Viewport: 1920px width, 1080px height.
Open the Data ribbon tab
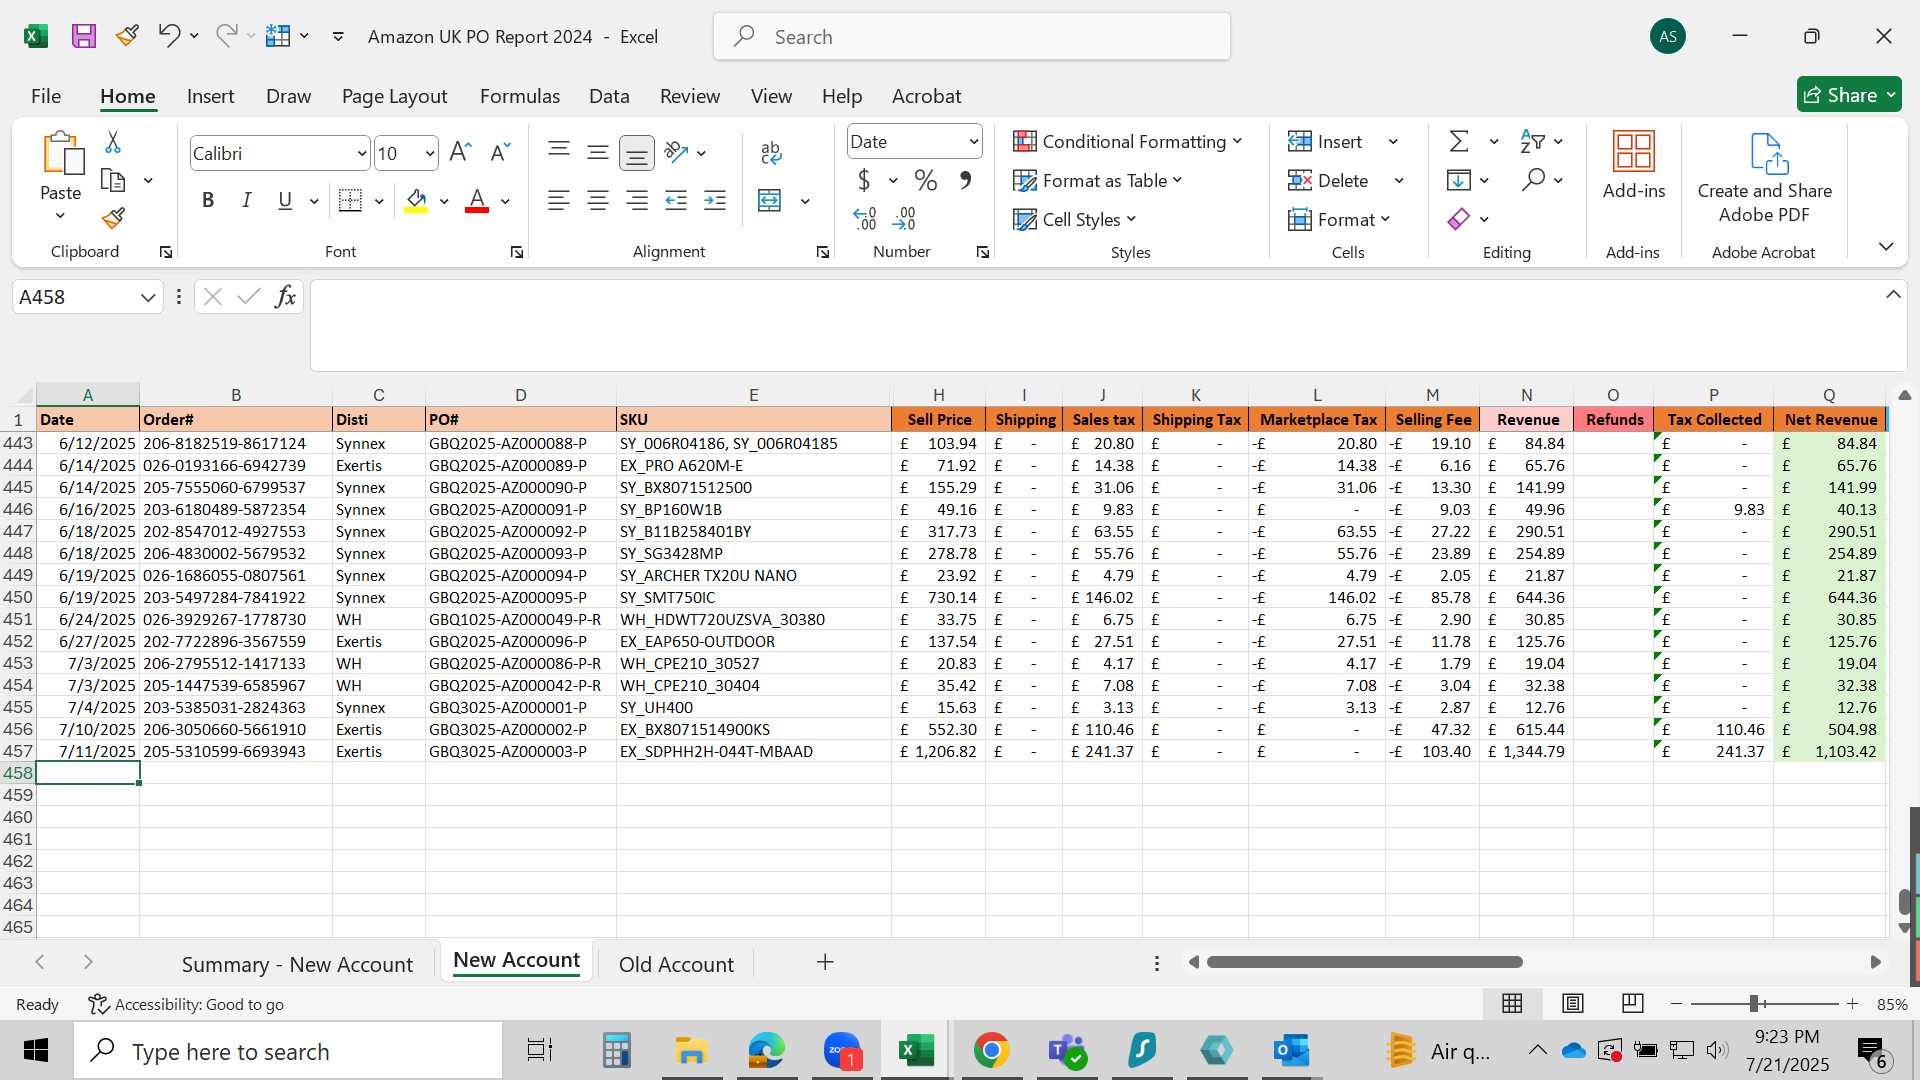tap(609, 96)
